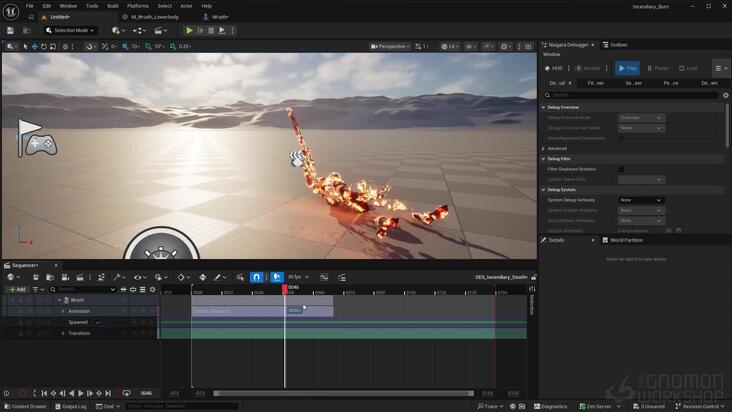This screenshot has height=412, width=732.
Task: Open Niagara debugger settings gear
Action: click(x=725, y=95)
